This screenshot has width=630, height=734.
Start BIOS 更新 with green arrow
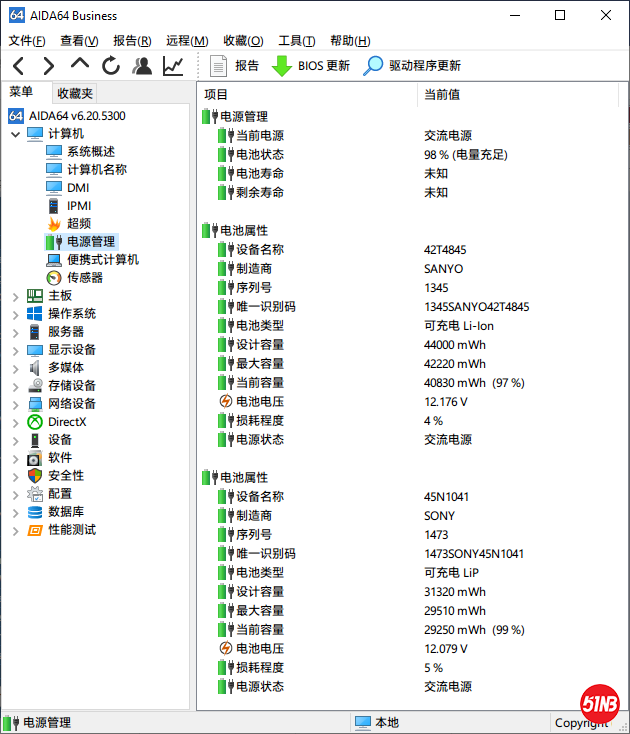(311, 66)
